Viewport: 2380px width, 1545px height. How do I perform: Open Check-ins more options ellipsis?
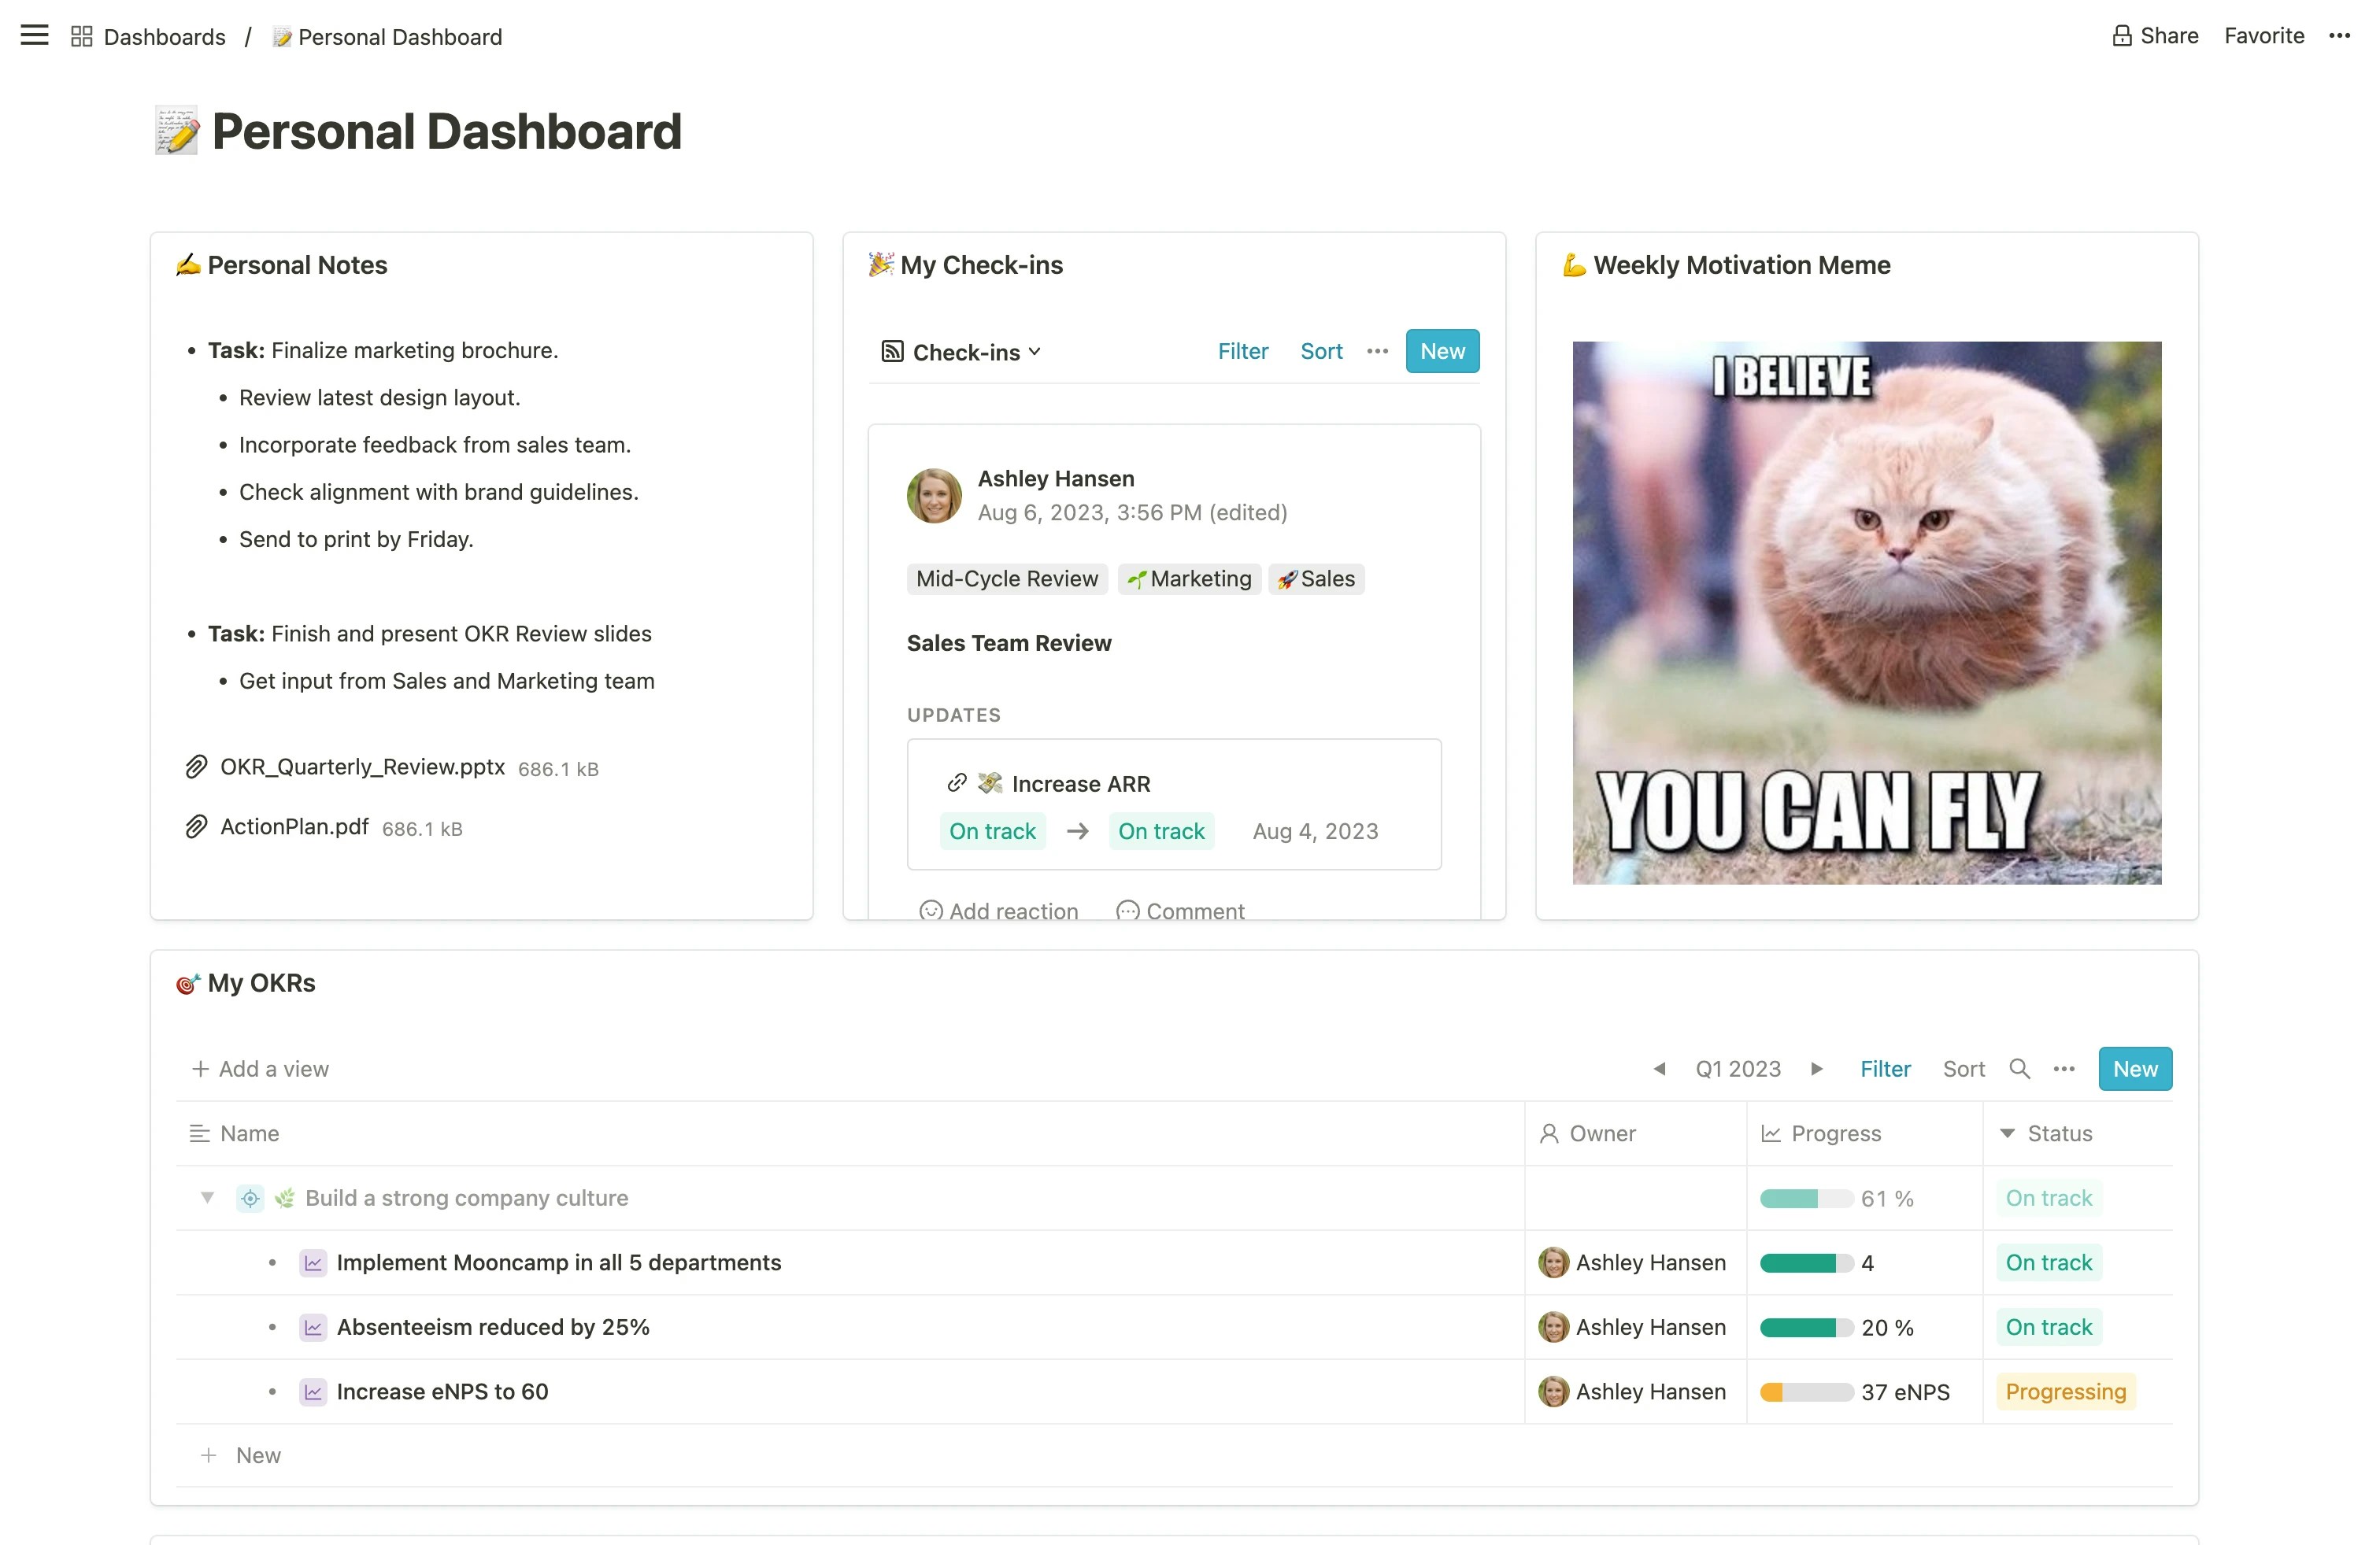(x=1377, y=351)
